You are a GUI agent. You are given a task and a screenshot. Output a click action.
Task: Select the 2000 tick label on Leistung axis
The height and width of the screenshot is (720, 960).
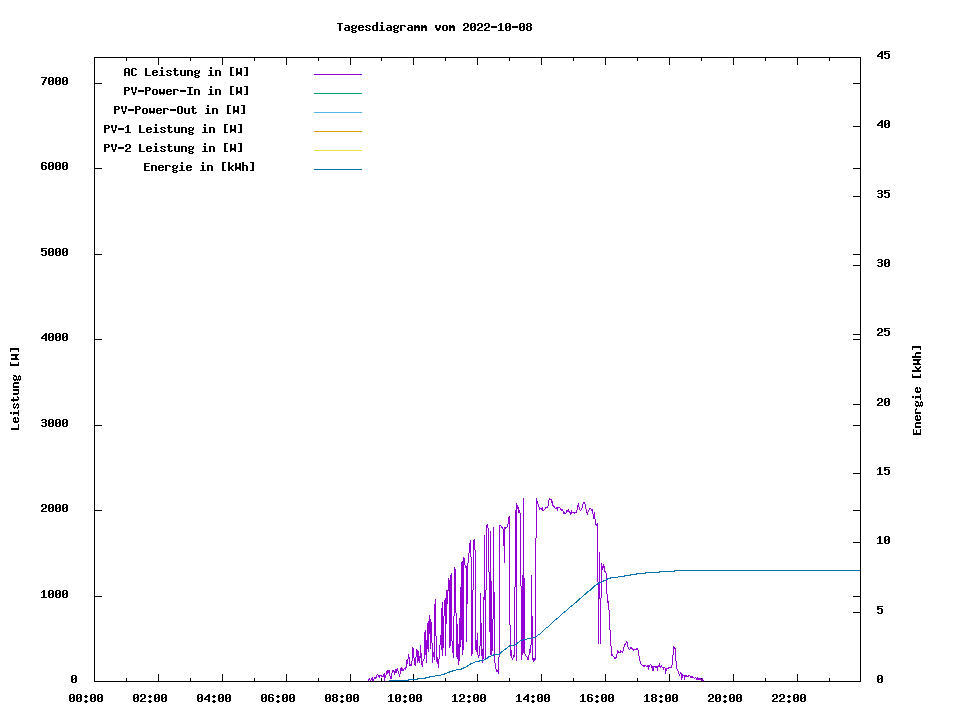coord(54,509)
